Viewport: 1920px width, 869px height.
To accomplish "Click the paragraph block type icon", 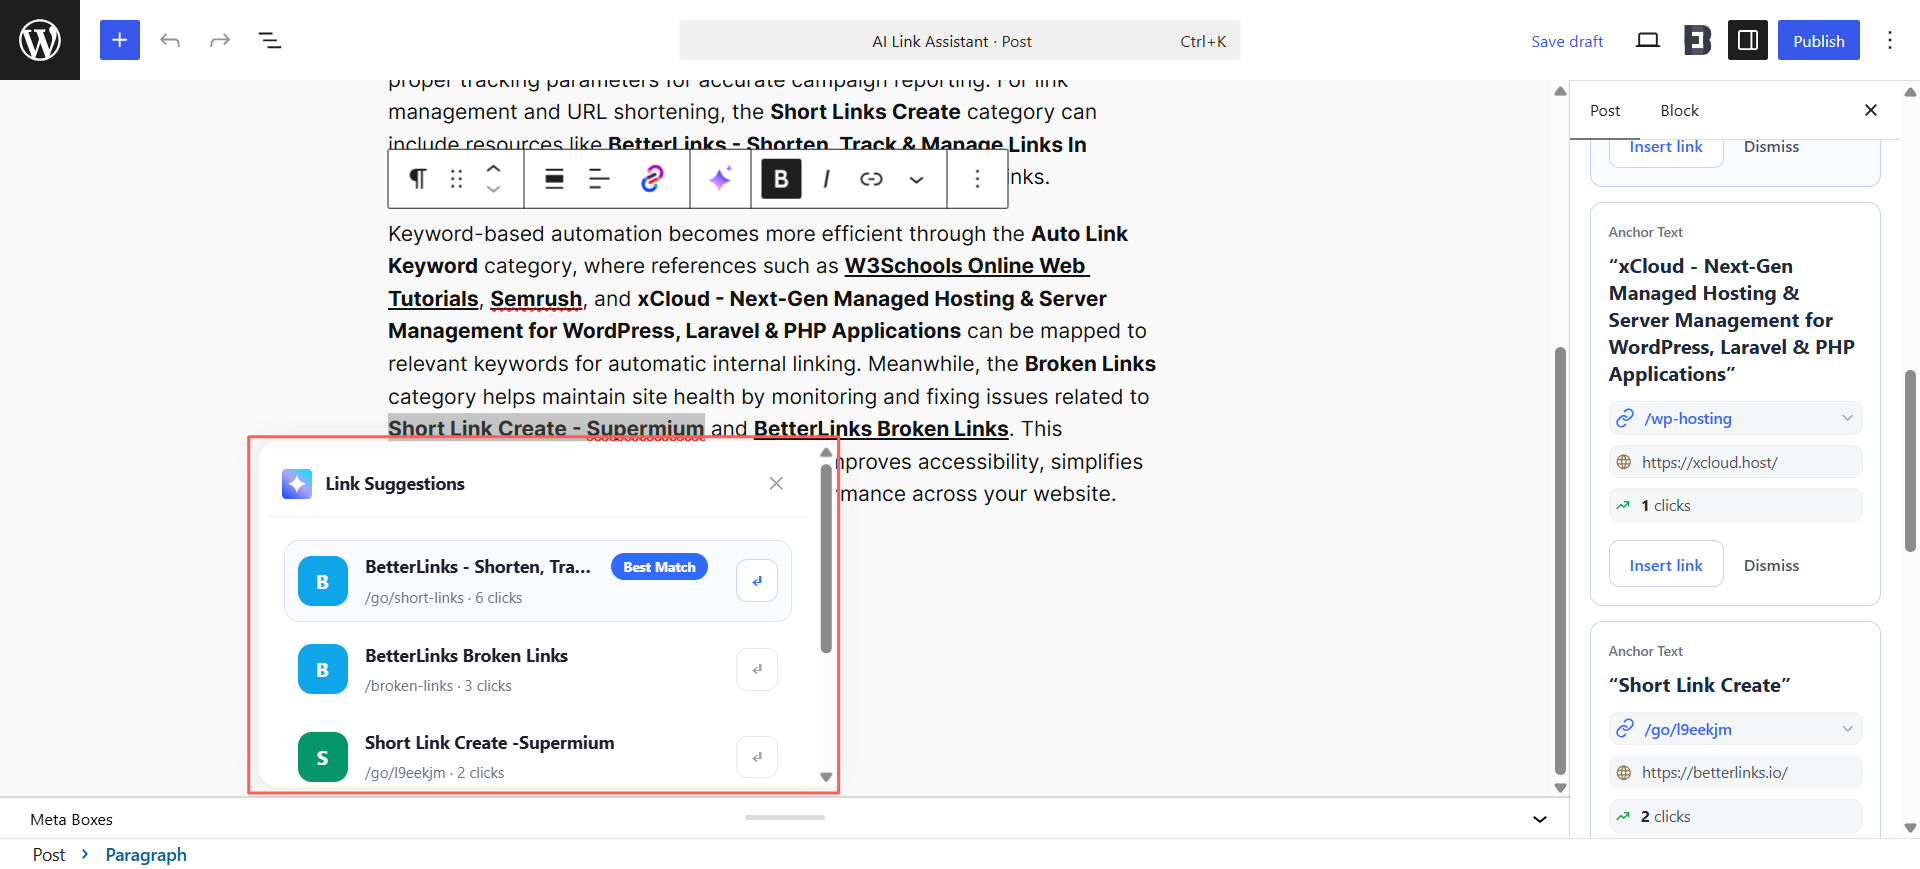I will click(x=418, y=179).
